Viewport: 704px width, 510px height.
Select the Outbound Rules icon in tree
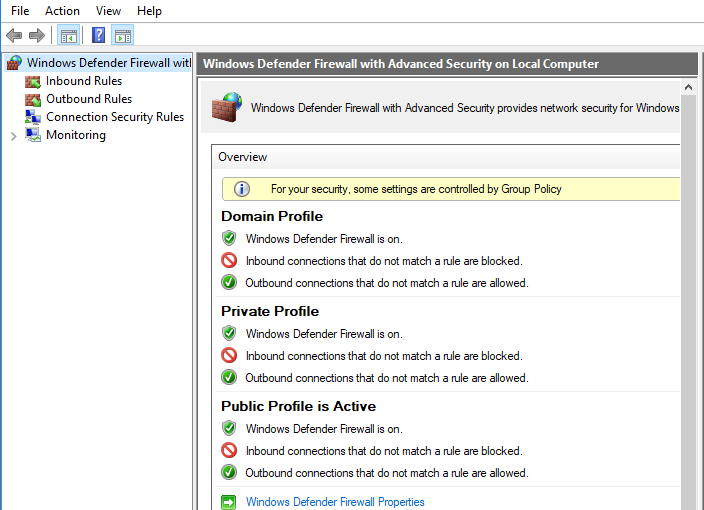pyautogui.click(x=33, y=99)
